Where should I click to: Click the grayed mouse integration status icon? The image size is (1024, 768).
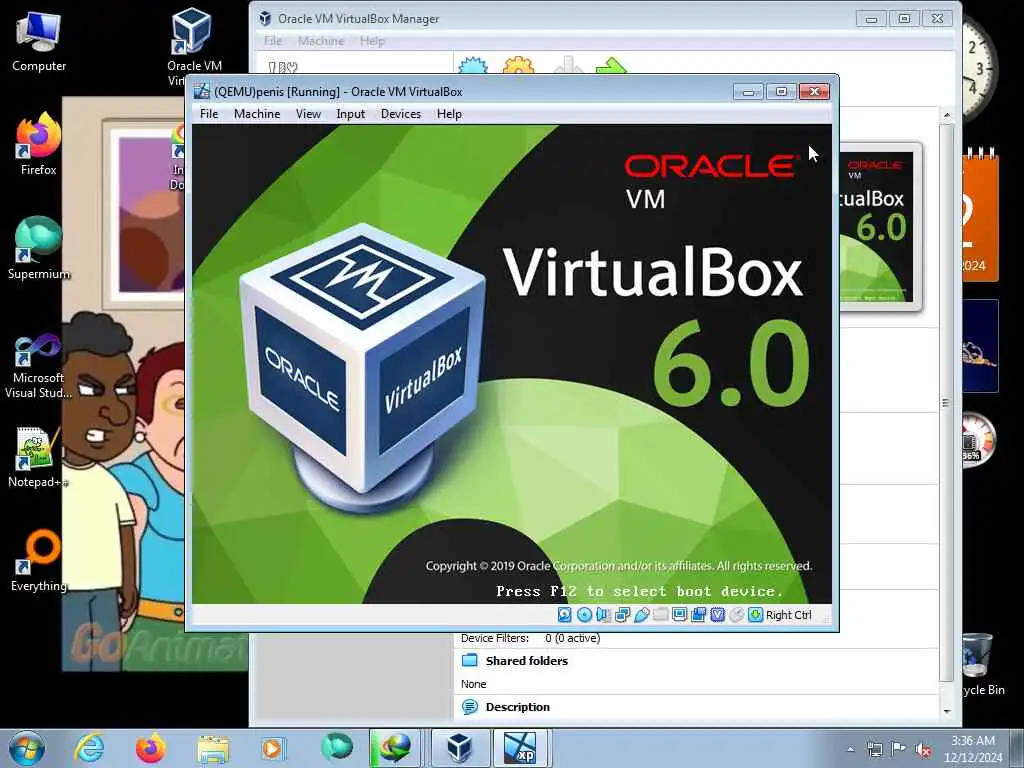(736, 615)
